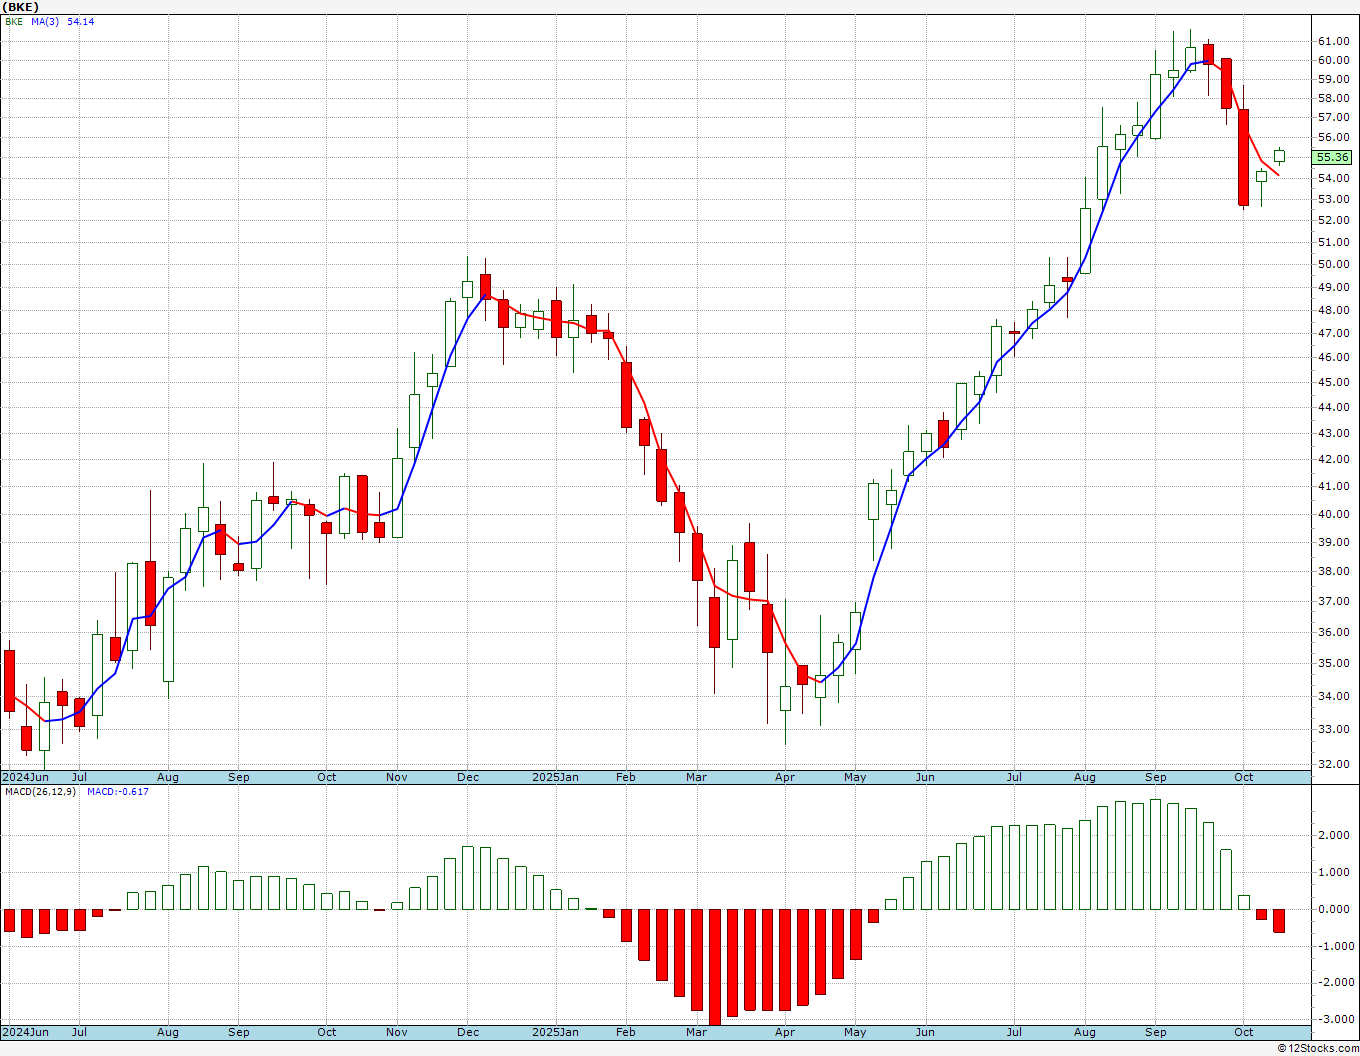Image resolution: width=1360 pixels, height=1056 pixels.
Task: Click the 2.000 MACD axis label
Action: click(1333, 835)
